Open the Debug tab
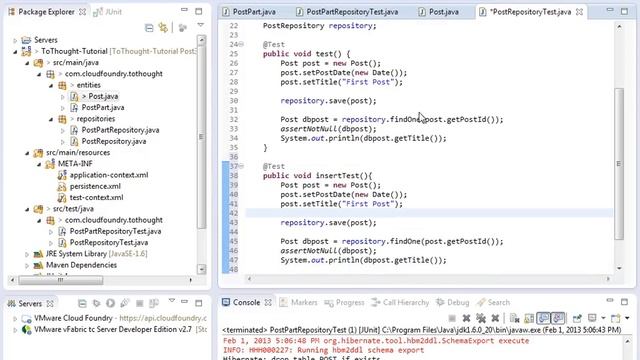Screen dimensions: 640x360 [453, 302]
